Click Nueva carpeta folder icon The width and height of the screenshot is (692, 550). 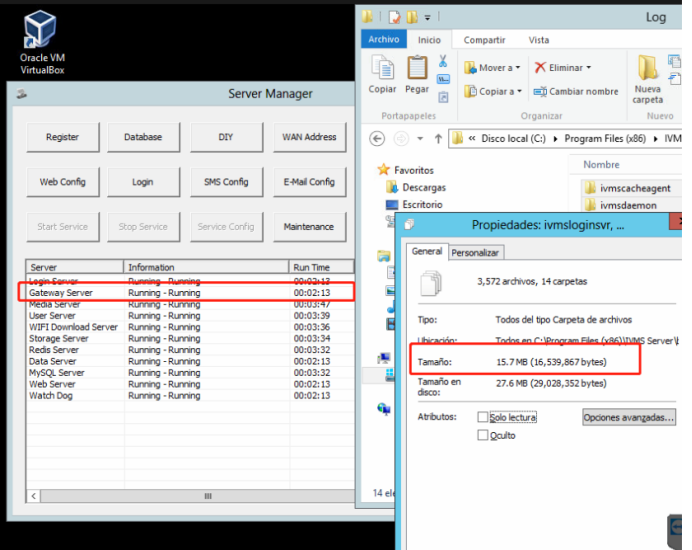(647, 68)
